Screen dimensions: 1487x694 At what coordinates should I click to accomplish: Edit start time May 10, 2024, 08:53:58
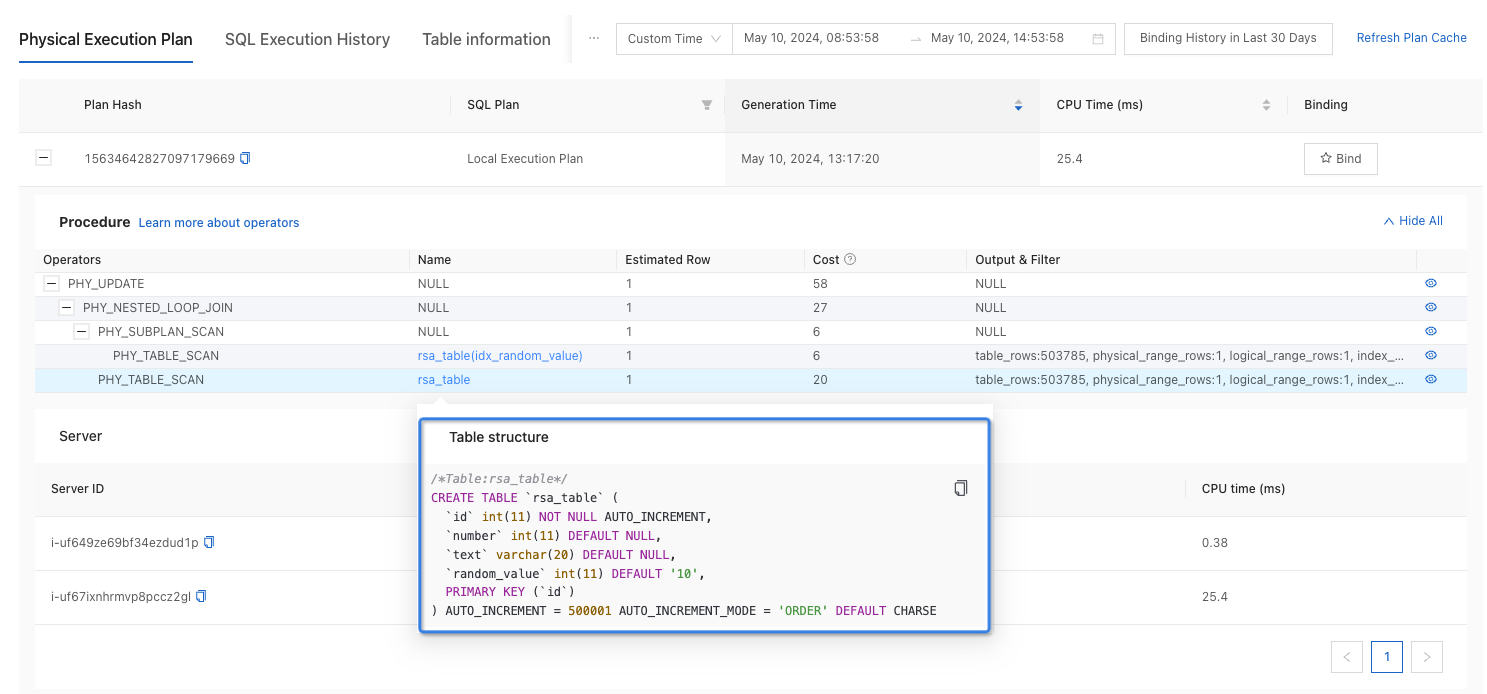click(811, 38)
